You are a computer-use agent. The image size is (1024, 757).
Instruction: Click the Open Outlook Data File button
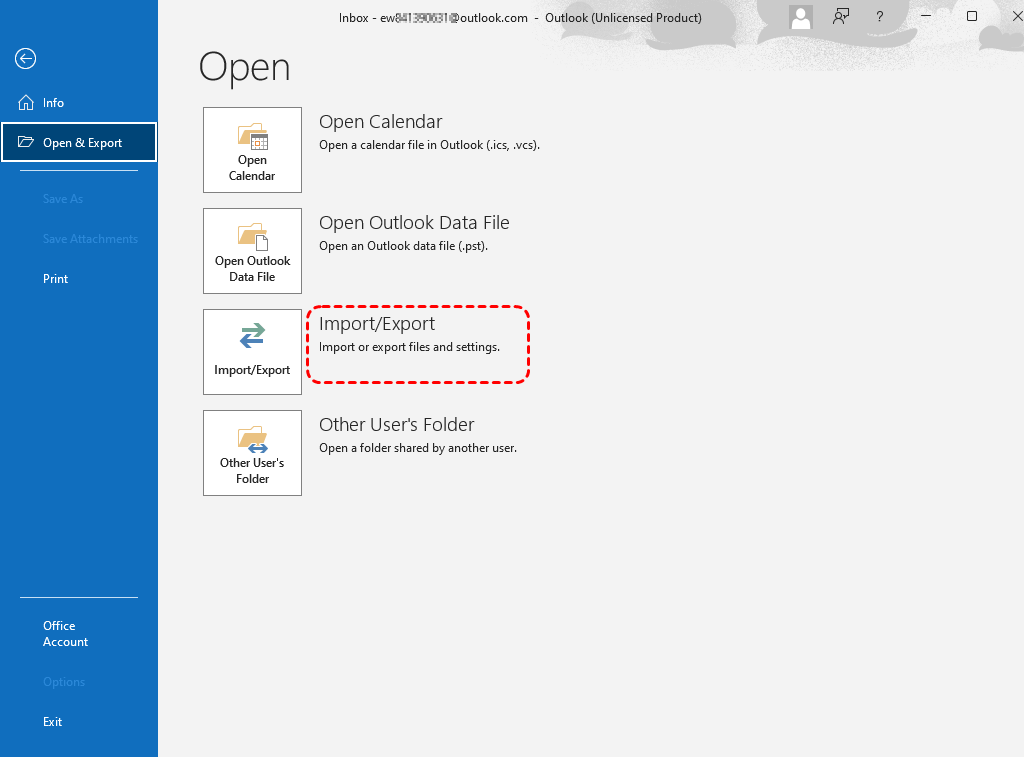[252, 251]
